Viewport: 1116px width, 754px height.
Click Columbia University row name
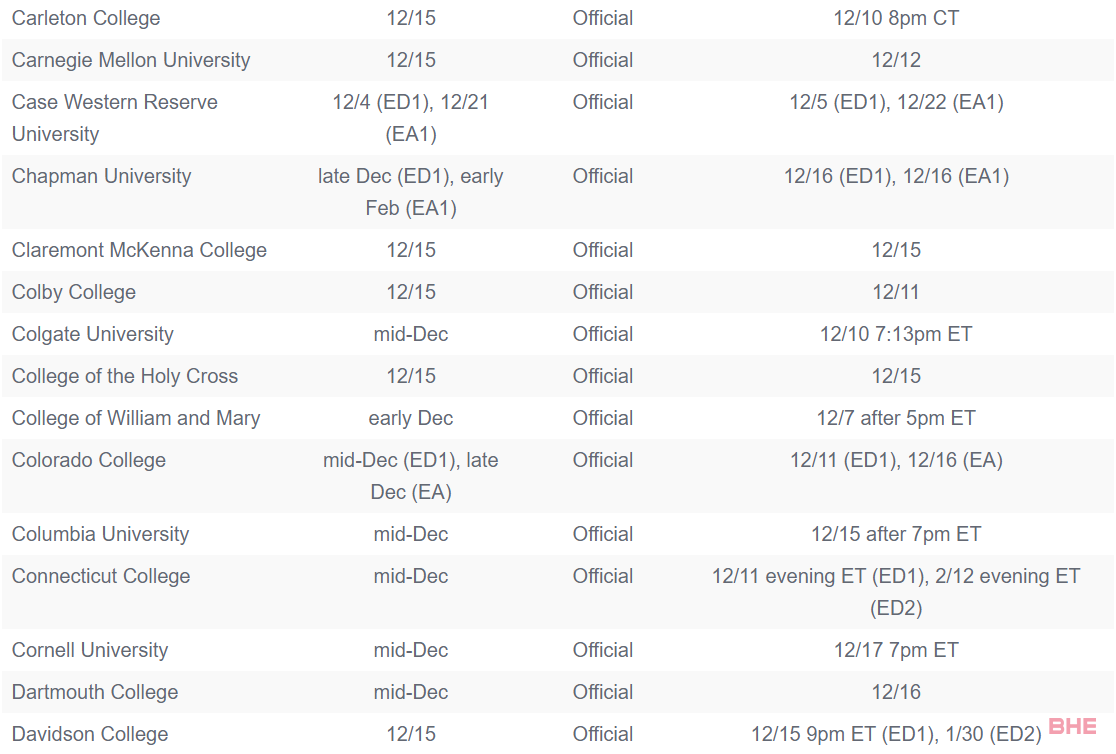tap(100, 534)
